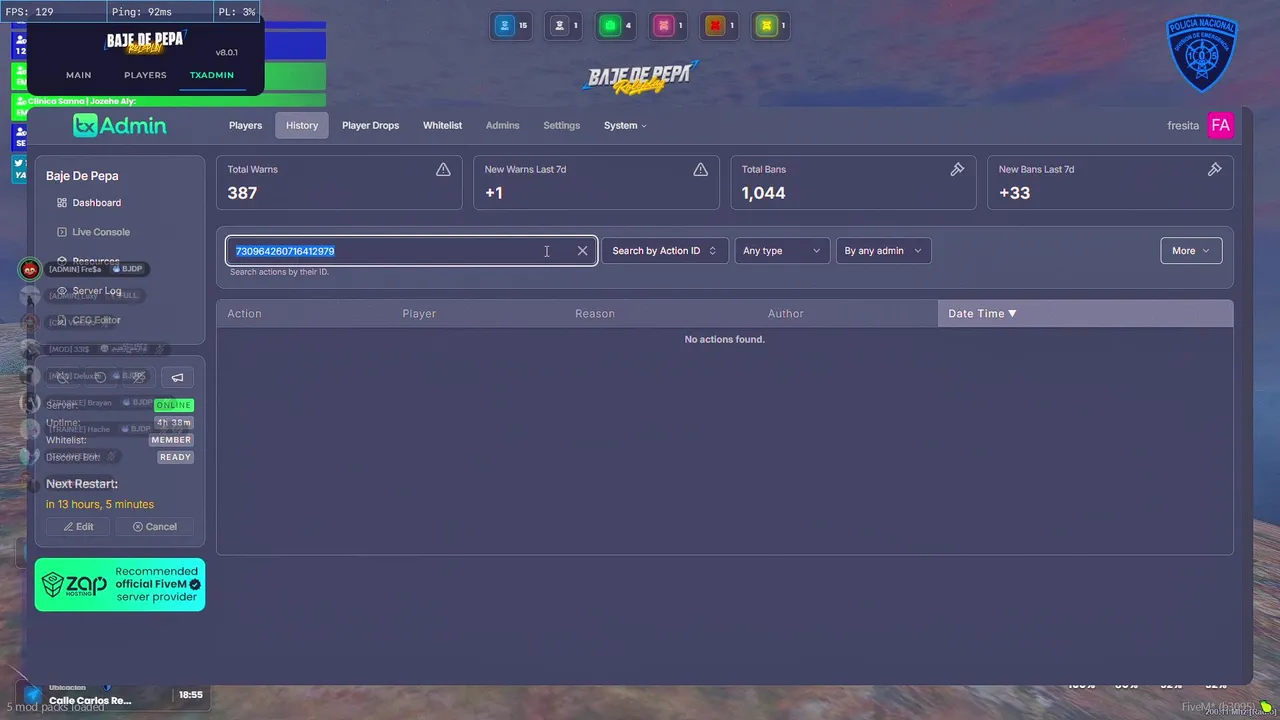Select TXADMIN in the overlay menu
1280x720 pixels.
click(212, 75)
